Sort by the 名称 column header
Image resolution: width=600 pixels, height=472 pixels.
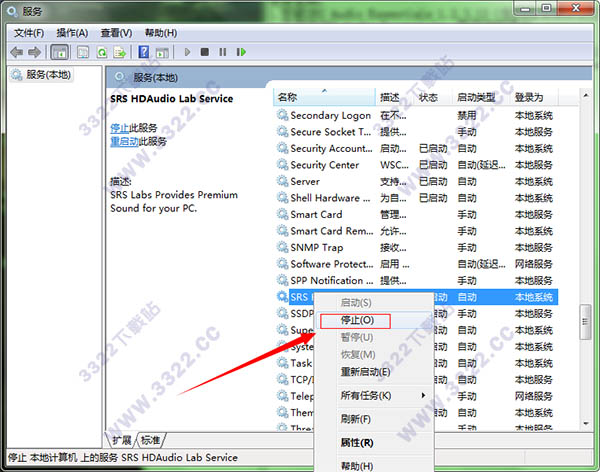tap(324, 97)
